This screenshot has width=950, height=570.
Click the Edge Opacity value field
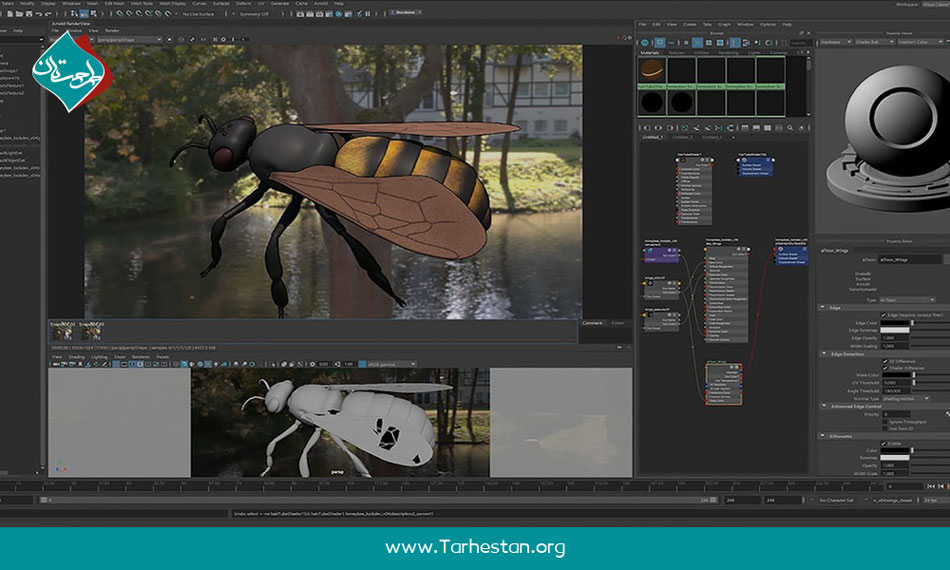pyautogui.click(x=895, y=338)
